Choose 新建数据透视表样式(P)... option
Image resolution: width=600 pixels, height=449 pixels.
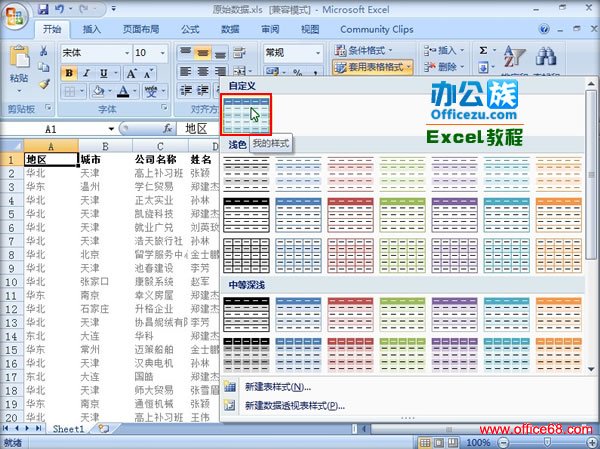click(295, 405)
